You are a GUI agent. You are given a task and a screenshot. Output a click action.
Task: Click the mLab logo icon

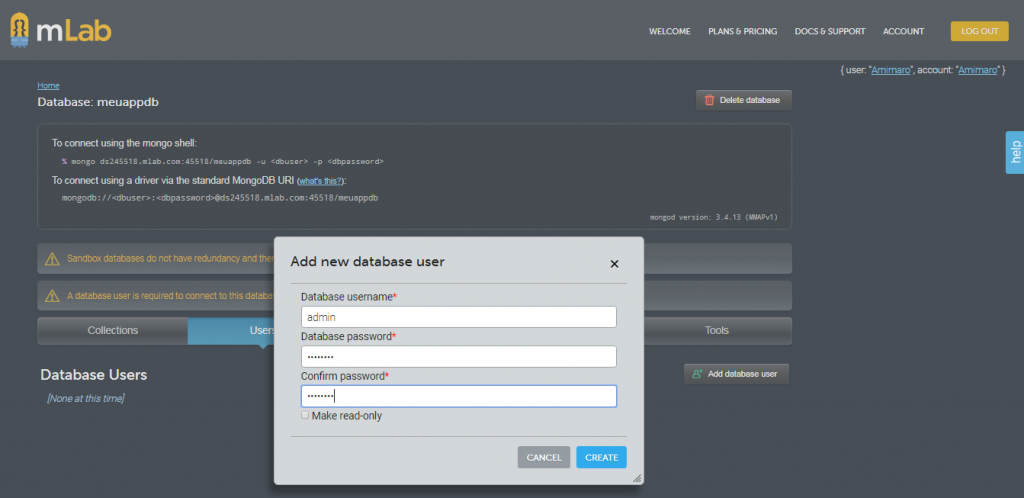point(22,31)
